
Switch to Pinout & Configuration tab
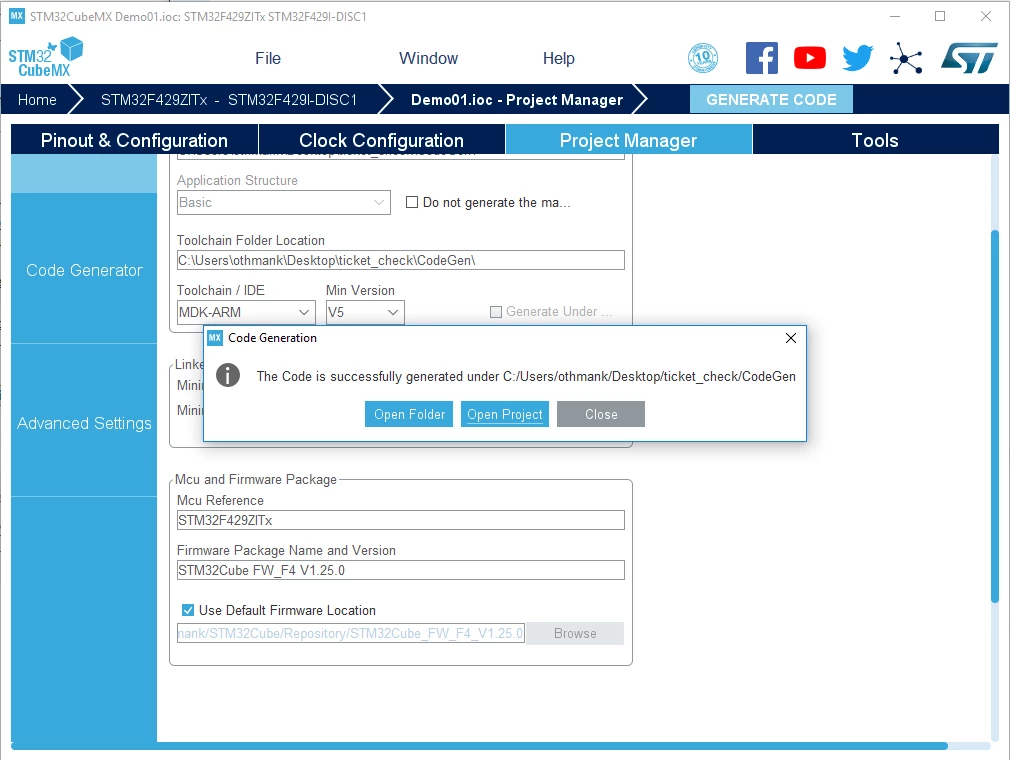click(135, 140)
